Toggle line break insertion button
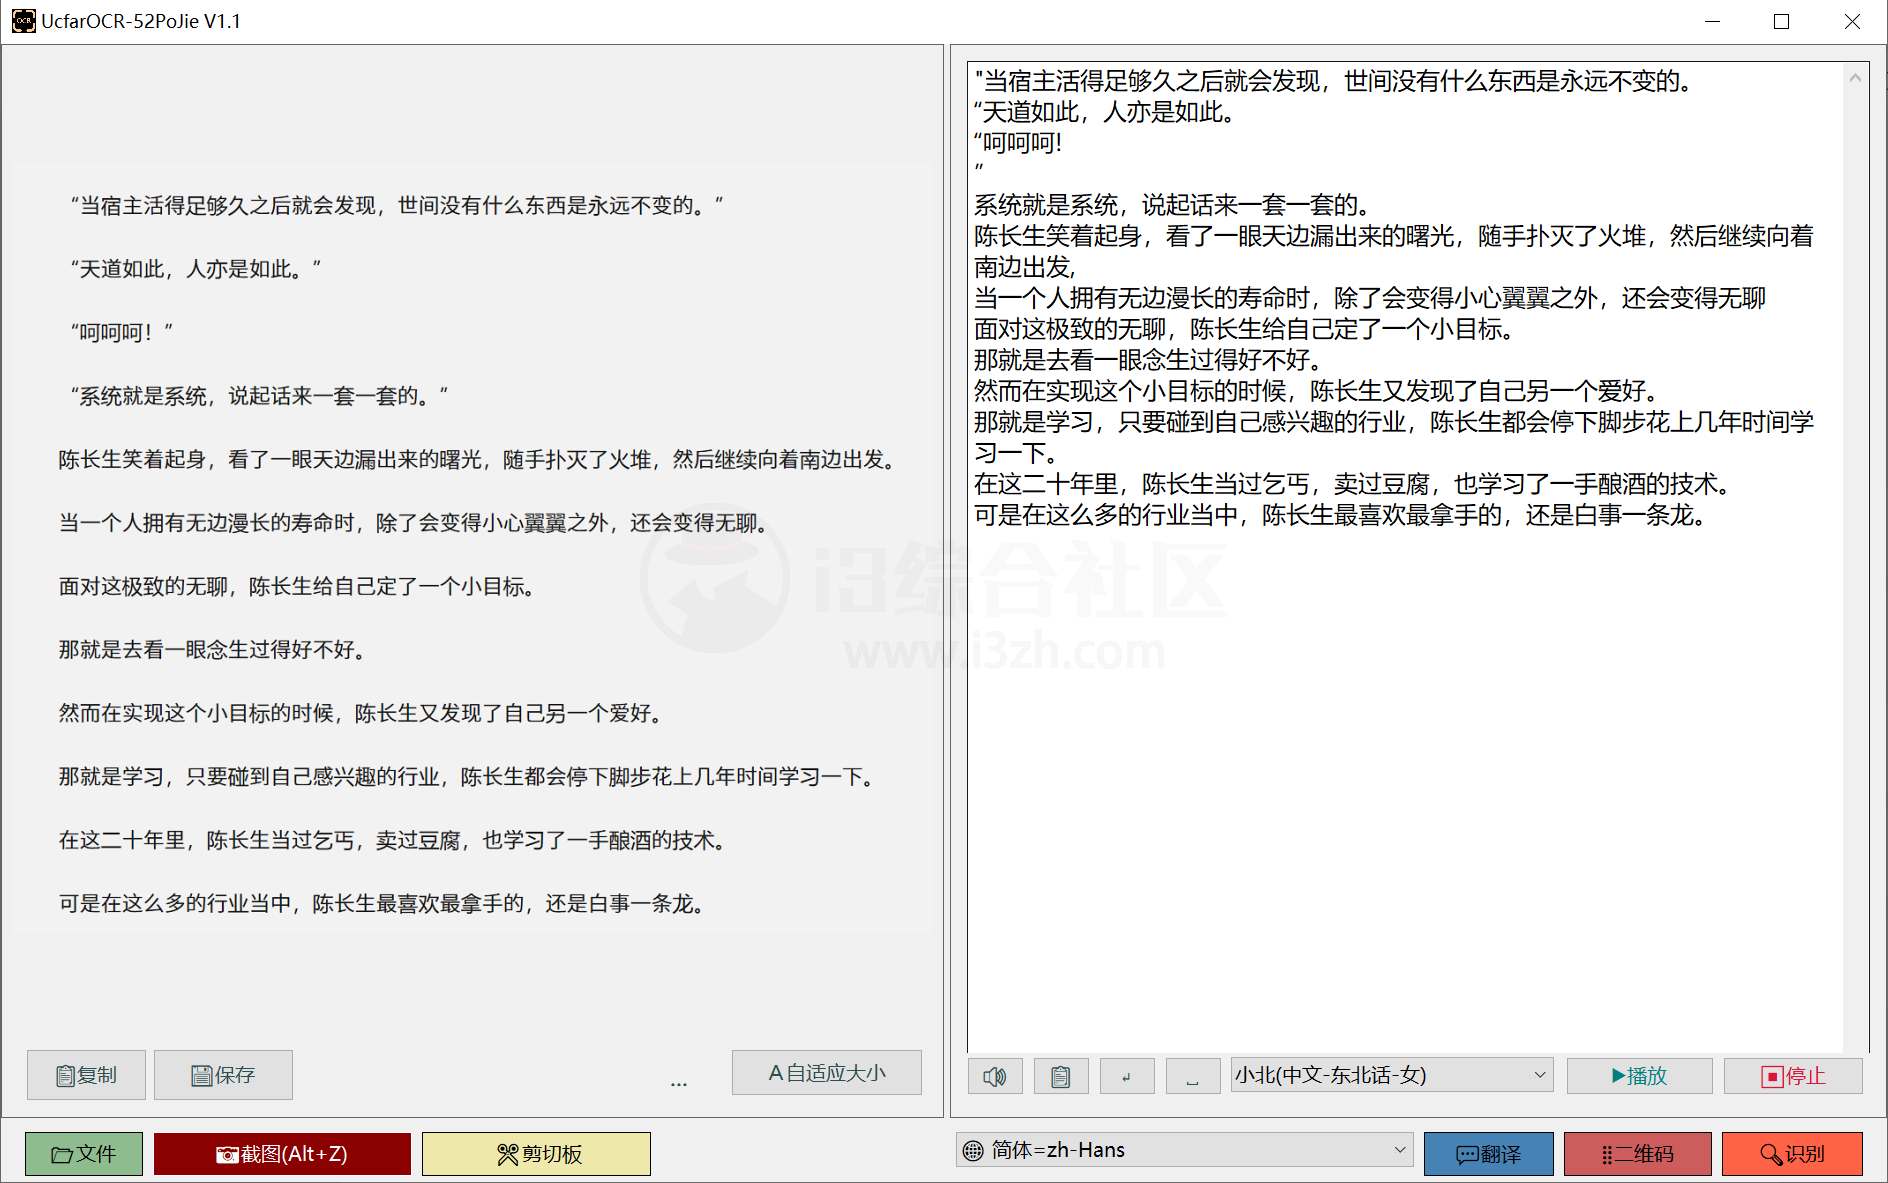 [x=1126, y=1075]
